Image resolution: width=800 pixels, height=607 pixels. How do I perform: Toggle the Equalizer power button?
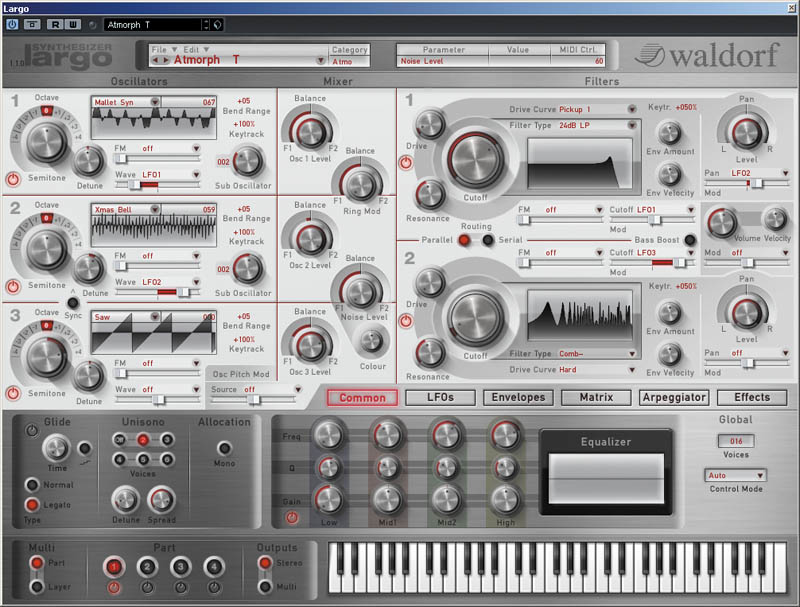[x=291, y=517]
